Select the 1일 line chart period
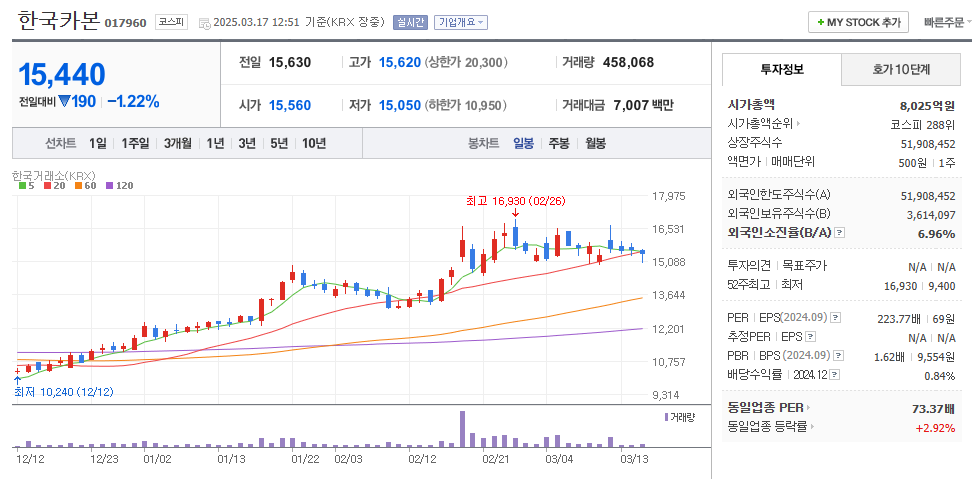 (98, 144)
